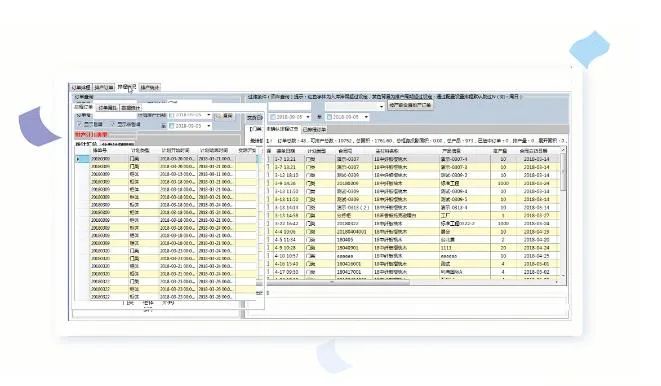The height and width of the screenshot is (386, 661).
Task: Open the second tab above the right order table
Action: 314,129
